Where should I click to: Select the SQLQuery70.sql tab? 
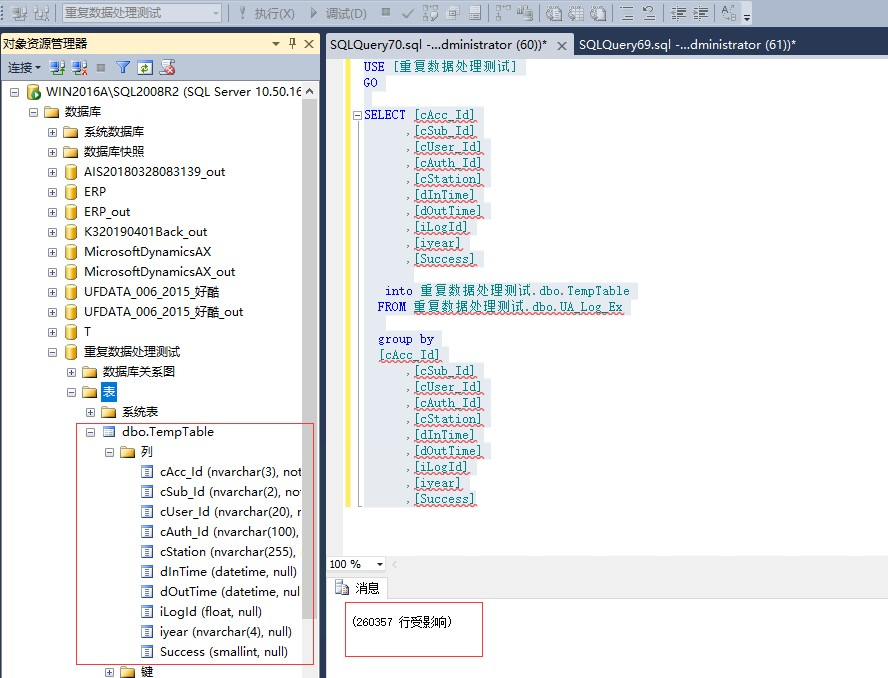(438, 45)
